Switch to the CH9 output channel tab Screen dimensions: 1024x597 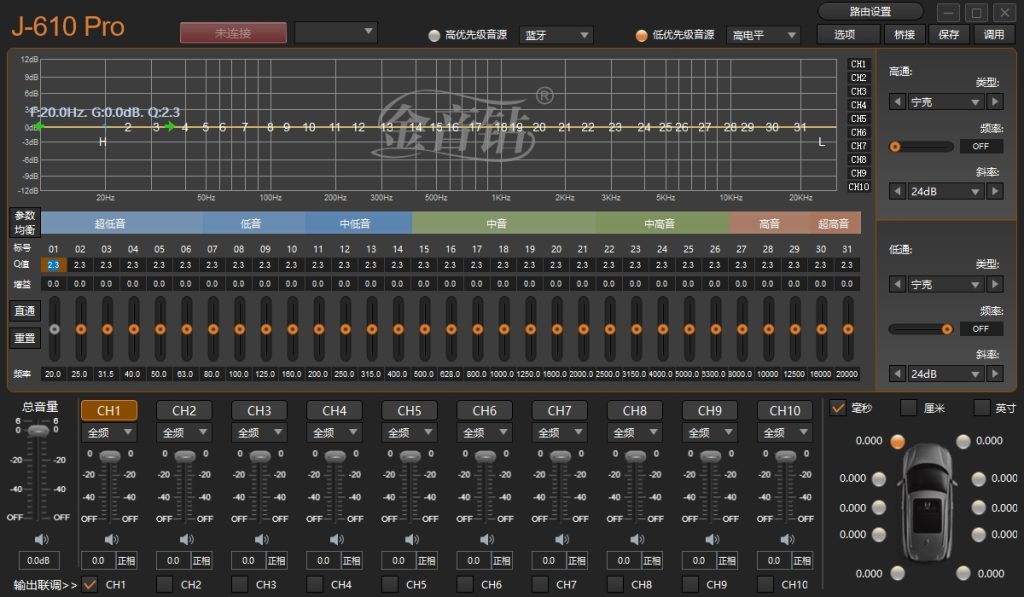[710, 410]
